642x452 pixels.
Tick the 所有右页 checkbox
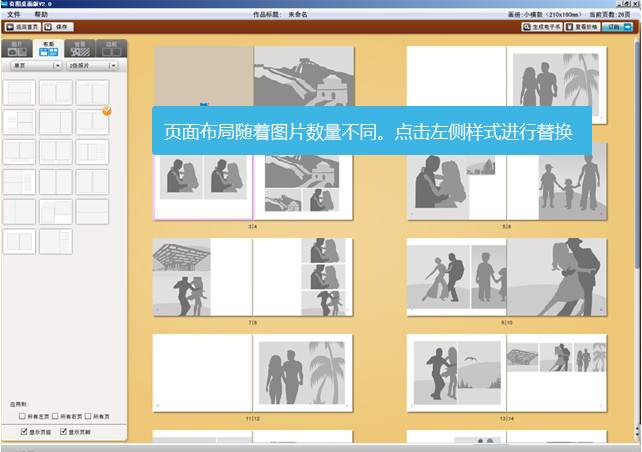tap(55, 416)
